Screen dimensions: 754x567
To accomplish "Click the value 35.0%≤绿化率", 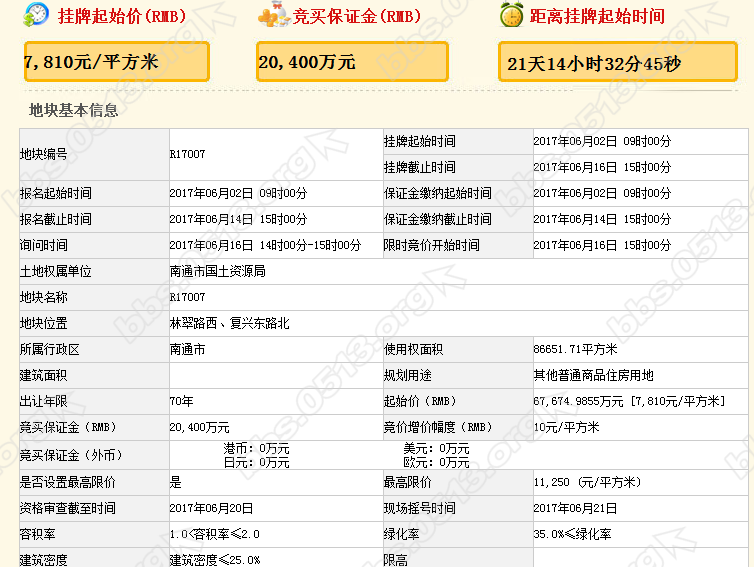I will point(572,534).
